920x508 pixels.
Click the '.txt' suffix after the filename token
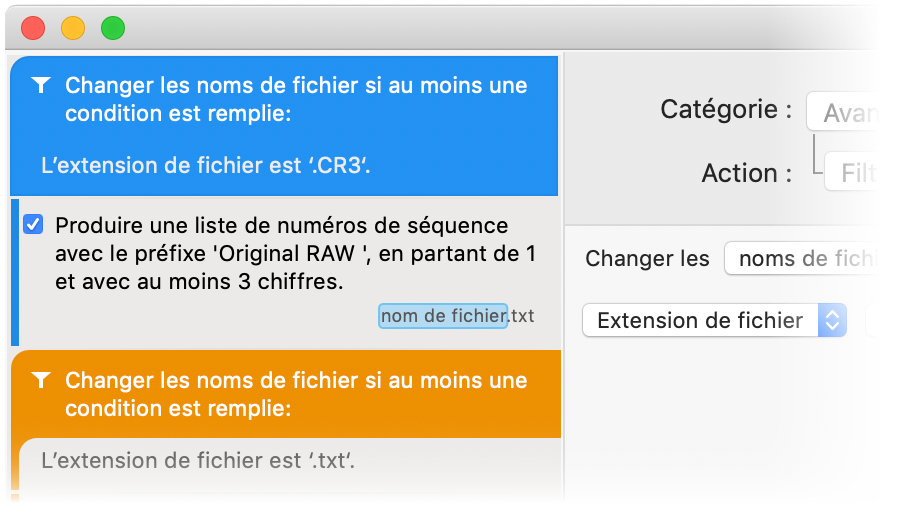[x=522, y=316]
